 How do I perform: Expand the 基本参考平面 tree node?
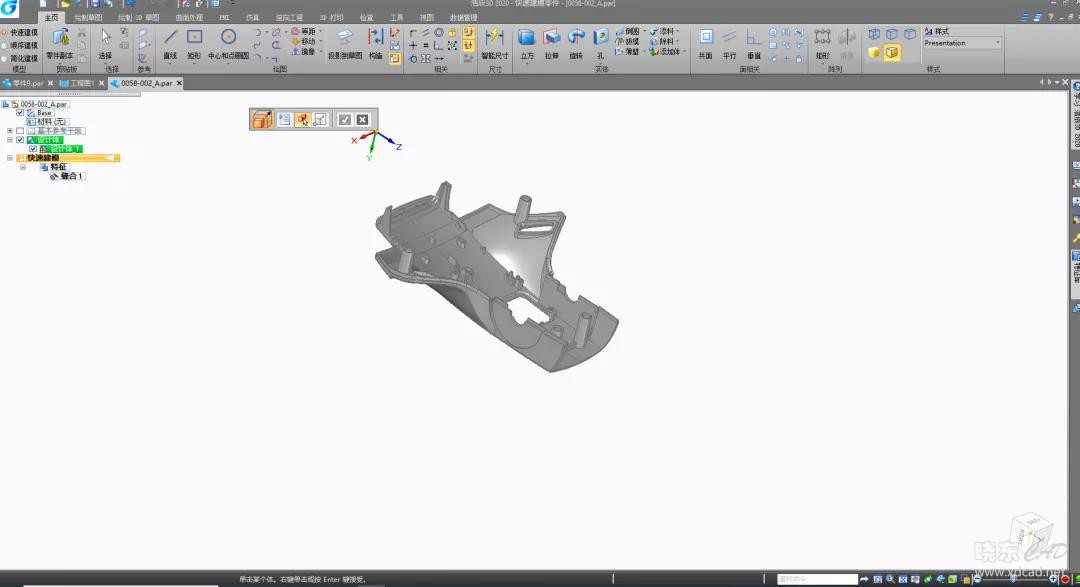[x=9, y=131]
